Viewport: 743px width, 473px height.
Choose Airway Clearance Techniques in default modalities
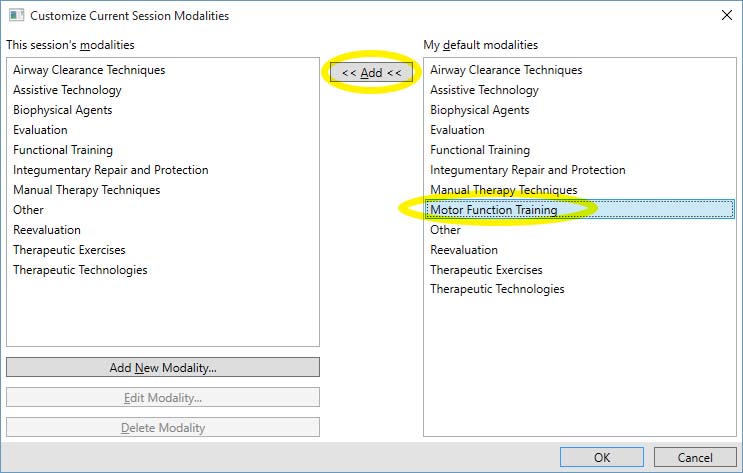click(506, 70)
